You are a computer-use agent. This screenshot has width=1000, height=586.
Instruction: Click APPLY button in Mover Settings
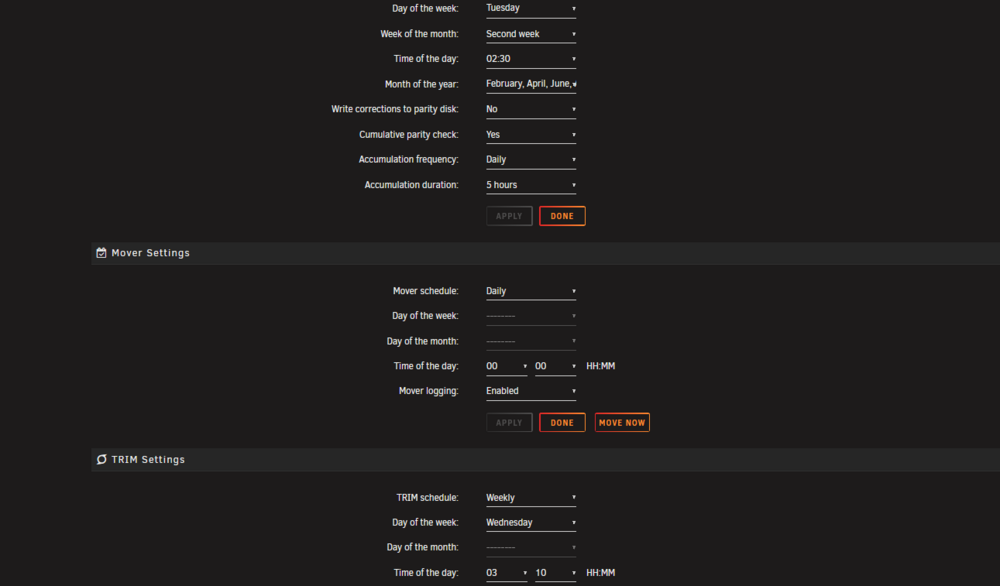(x=509, y=423)
